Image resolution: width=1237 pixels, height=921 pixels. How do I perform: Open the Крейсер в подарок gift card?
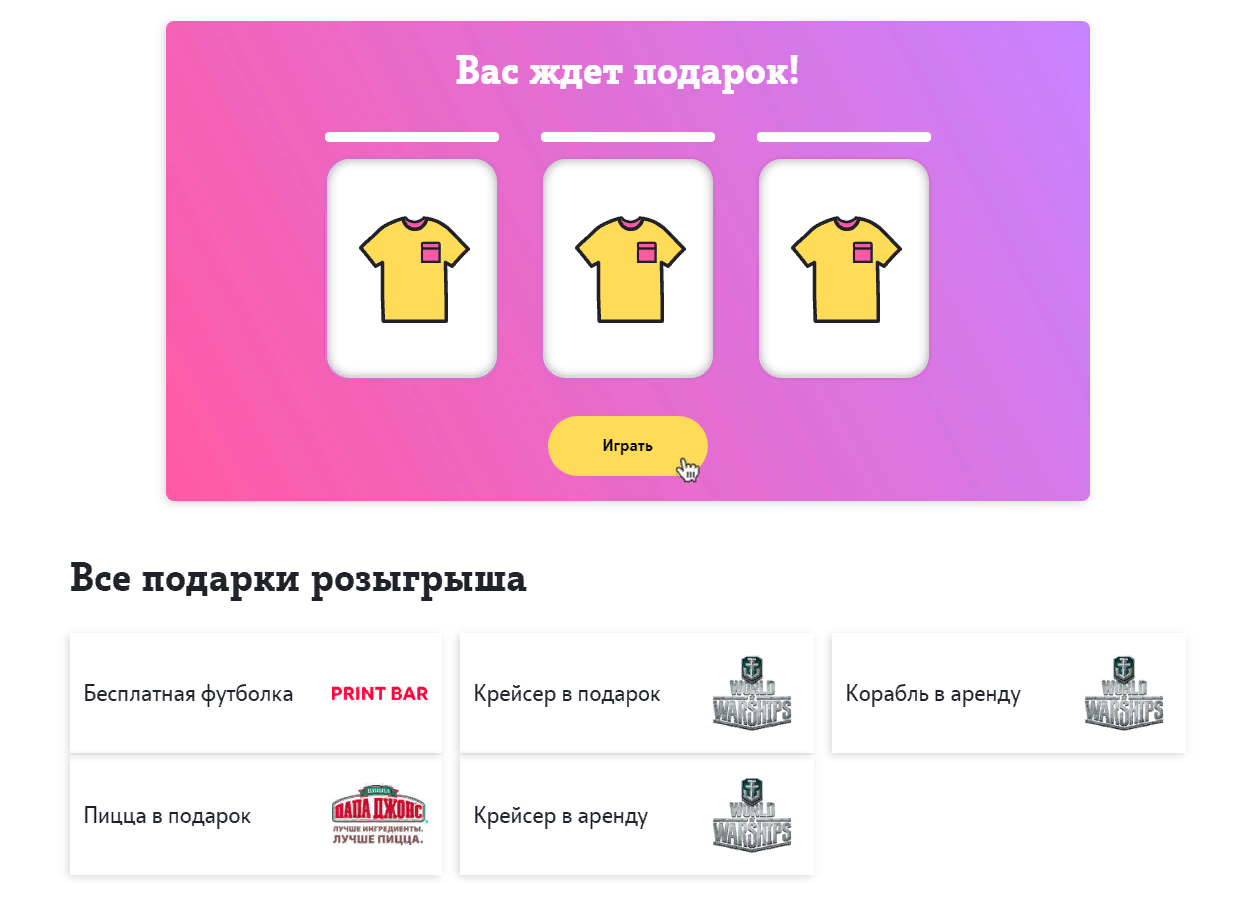[637, 693]
